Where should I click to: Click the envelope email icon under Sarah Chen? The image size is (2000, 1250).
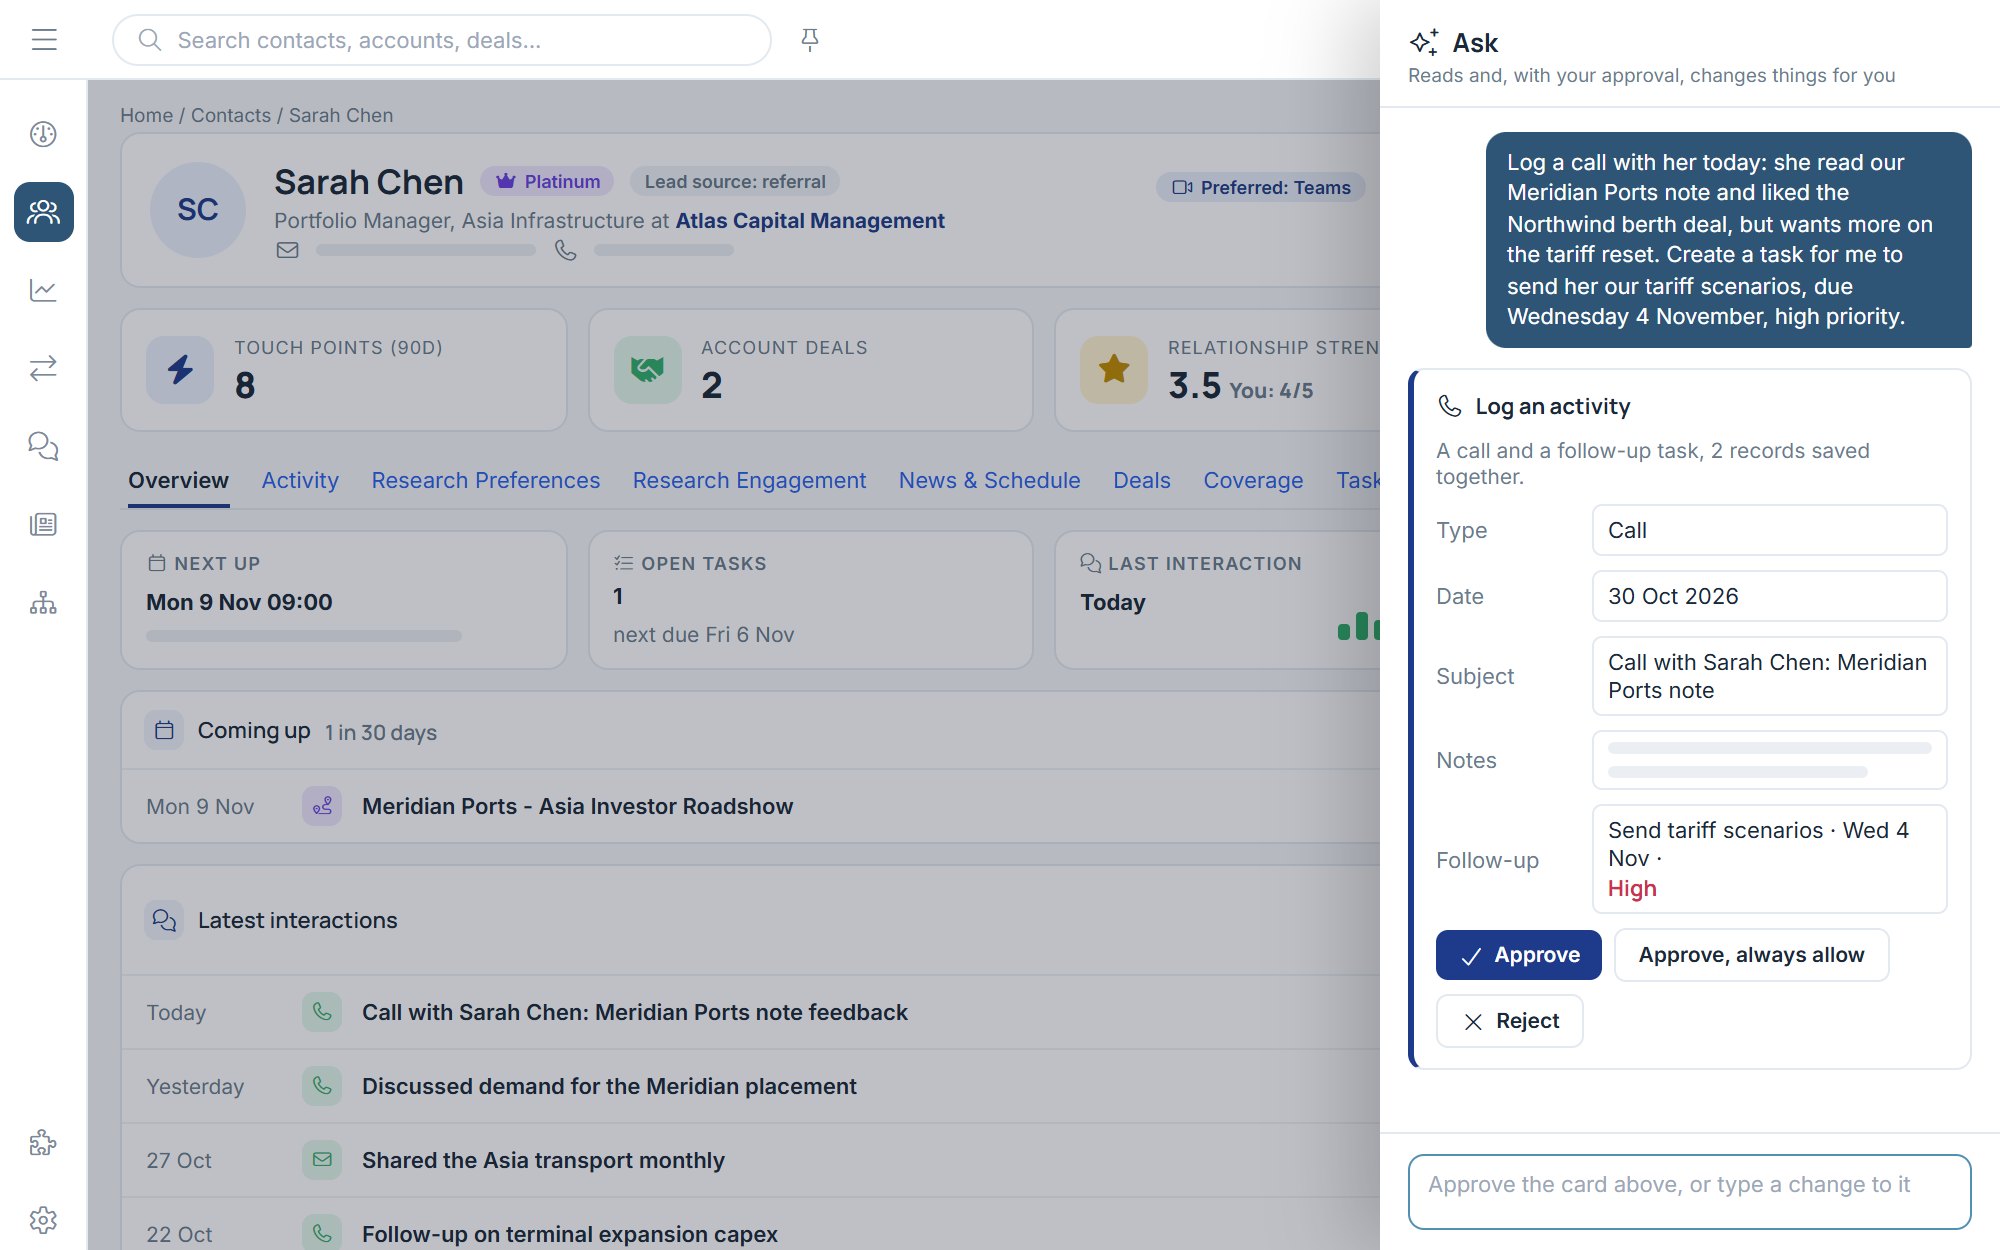point(288,250)
